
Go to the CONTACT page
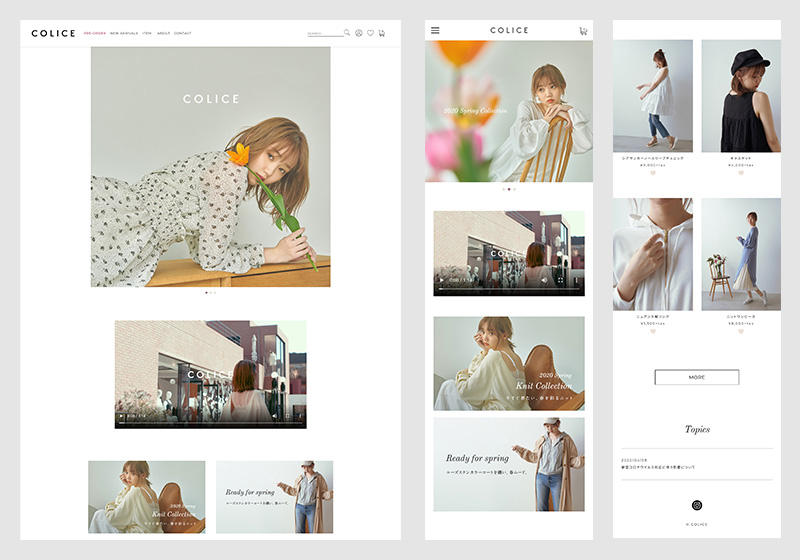pyautogui.click(x=183, y=33)
